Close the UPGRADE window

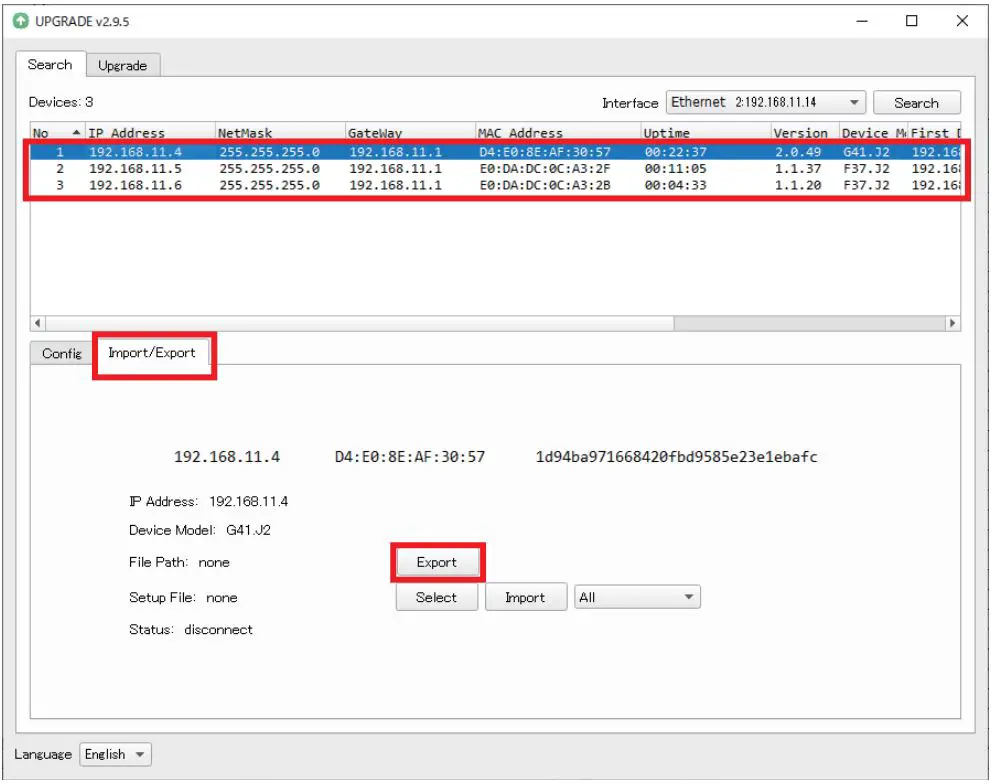pyautogui.click(x=963, y=21)
